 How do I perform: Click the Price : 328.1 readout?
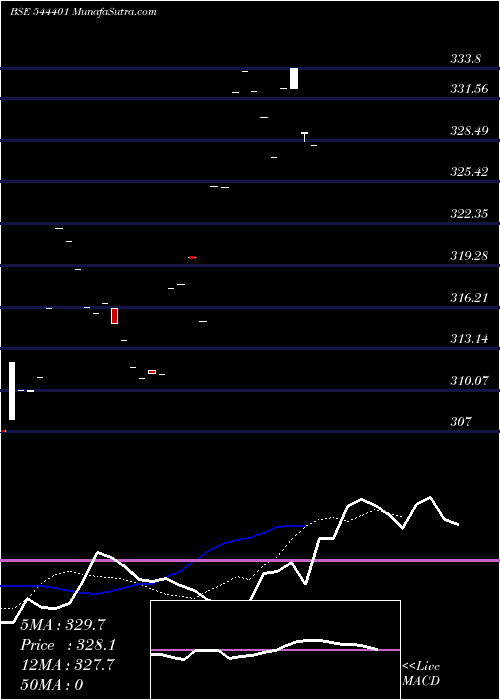point(68,645)
